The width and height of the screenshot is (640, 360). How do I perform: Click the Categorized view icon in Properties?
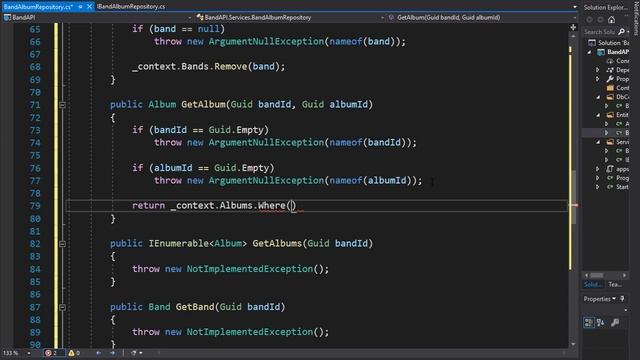click(589, 323)
